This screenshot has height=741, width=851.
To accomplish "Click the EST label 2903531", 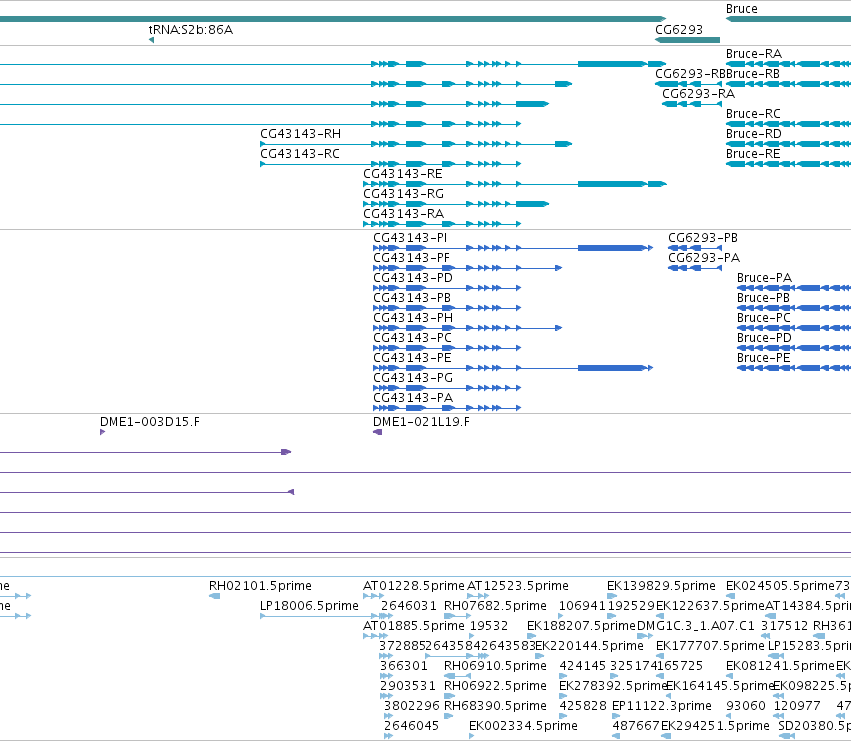I will coord(408,687).
